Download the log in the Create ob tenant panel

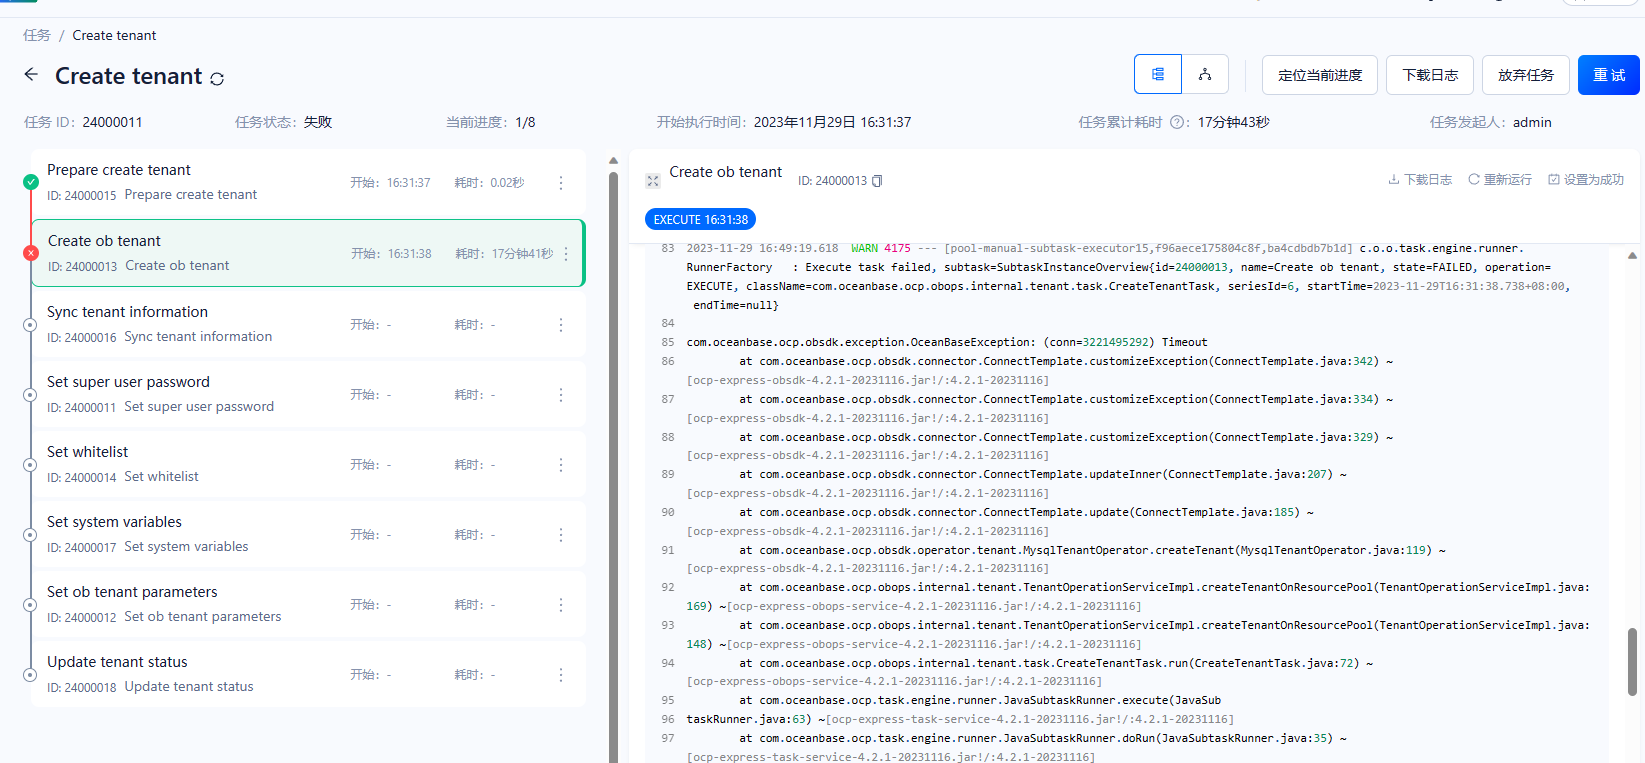1420,180
